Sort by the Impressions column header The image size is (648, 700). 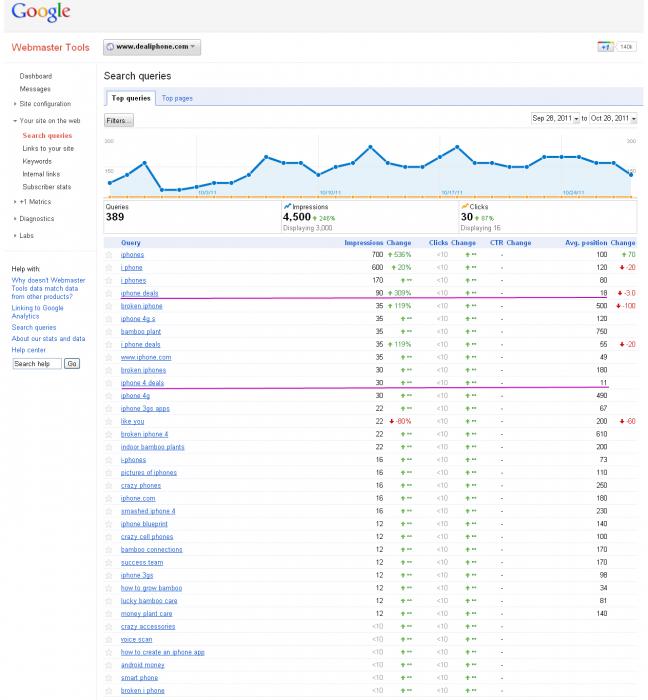363,243
